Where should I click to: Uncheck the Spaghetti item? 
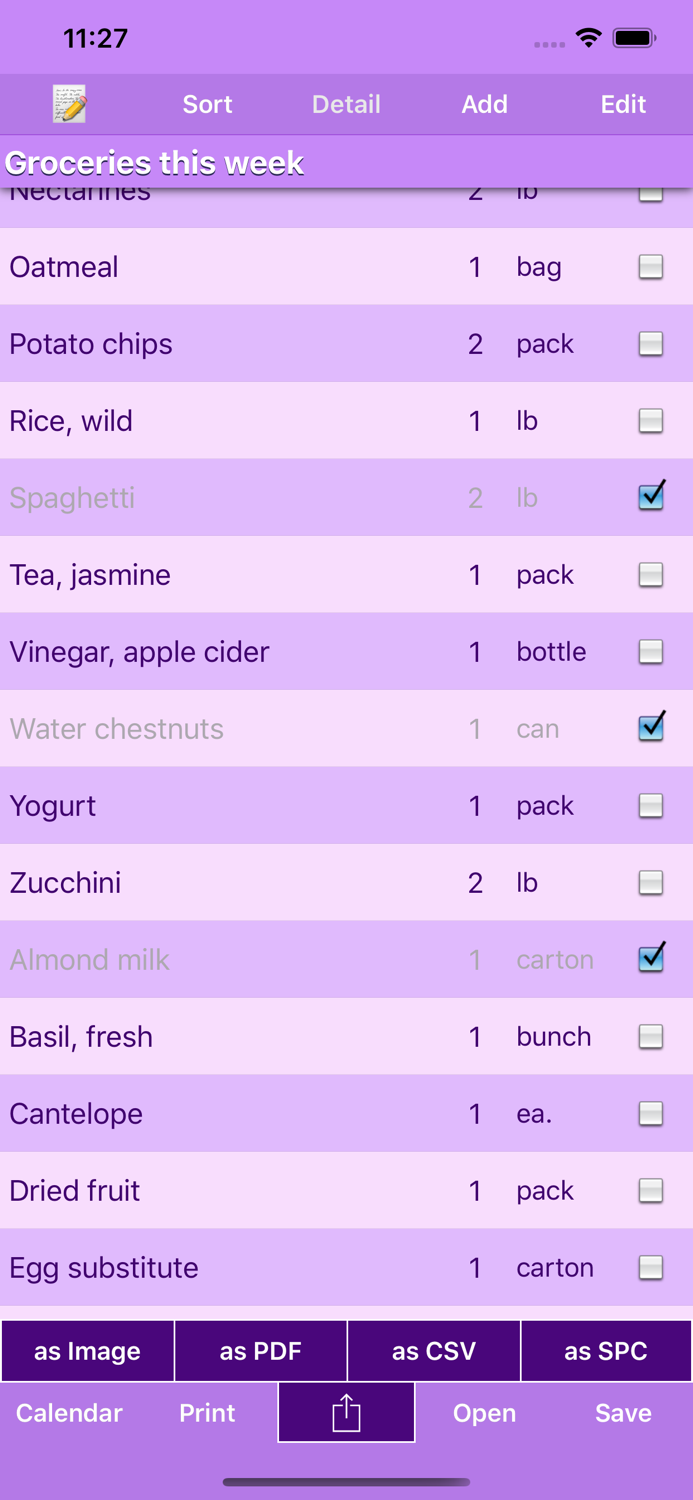pos(651,497)
